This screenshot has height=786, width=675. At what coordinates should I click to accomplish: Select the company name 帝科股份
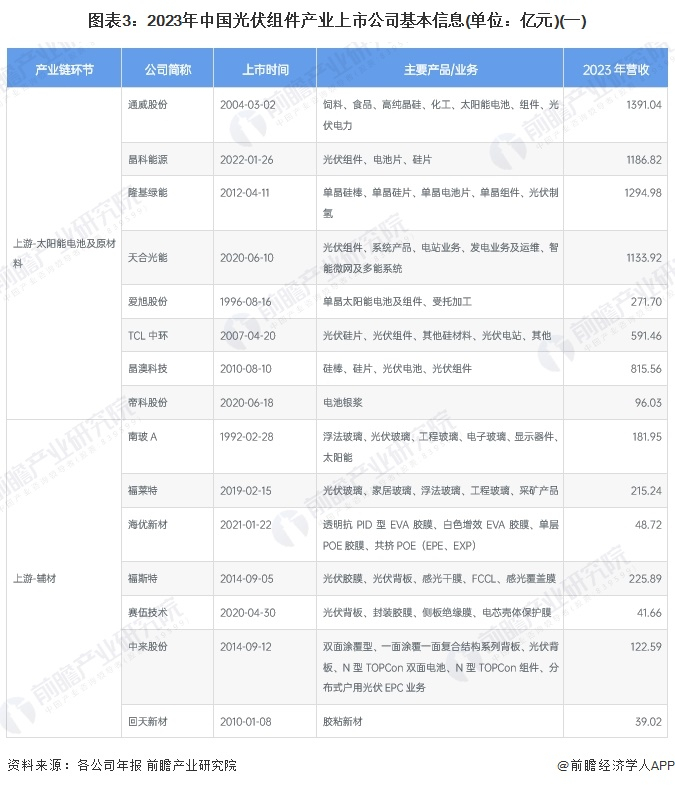tap(148, 403)
